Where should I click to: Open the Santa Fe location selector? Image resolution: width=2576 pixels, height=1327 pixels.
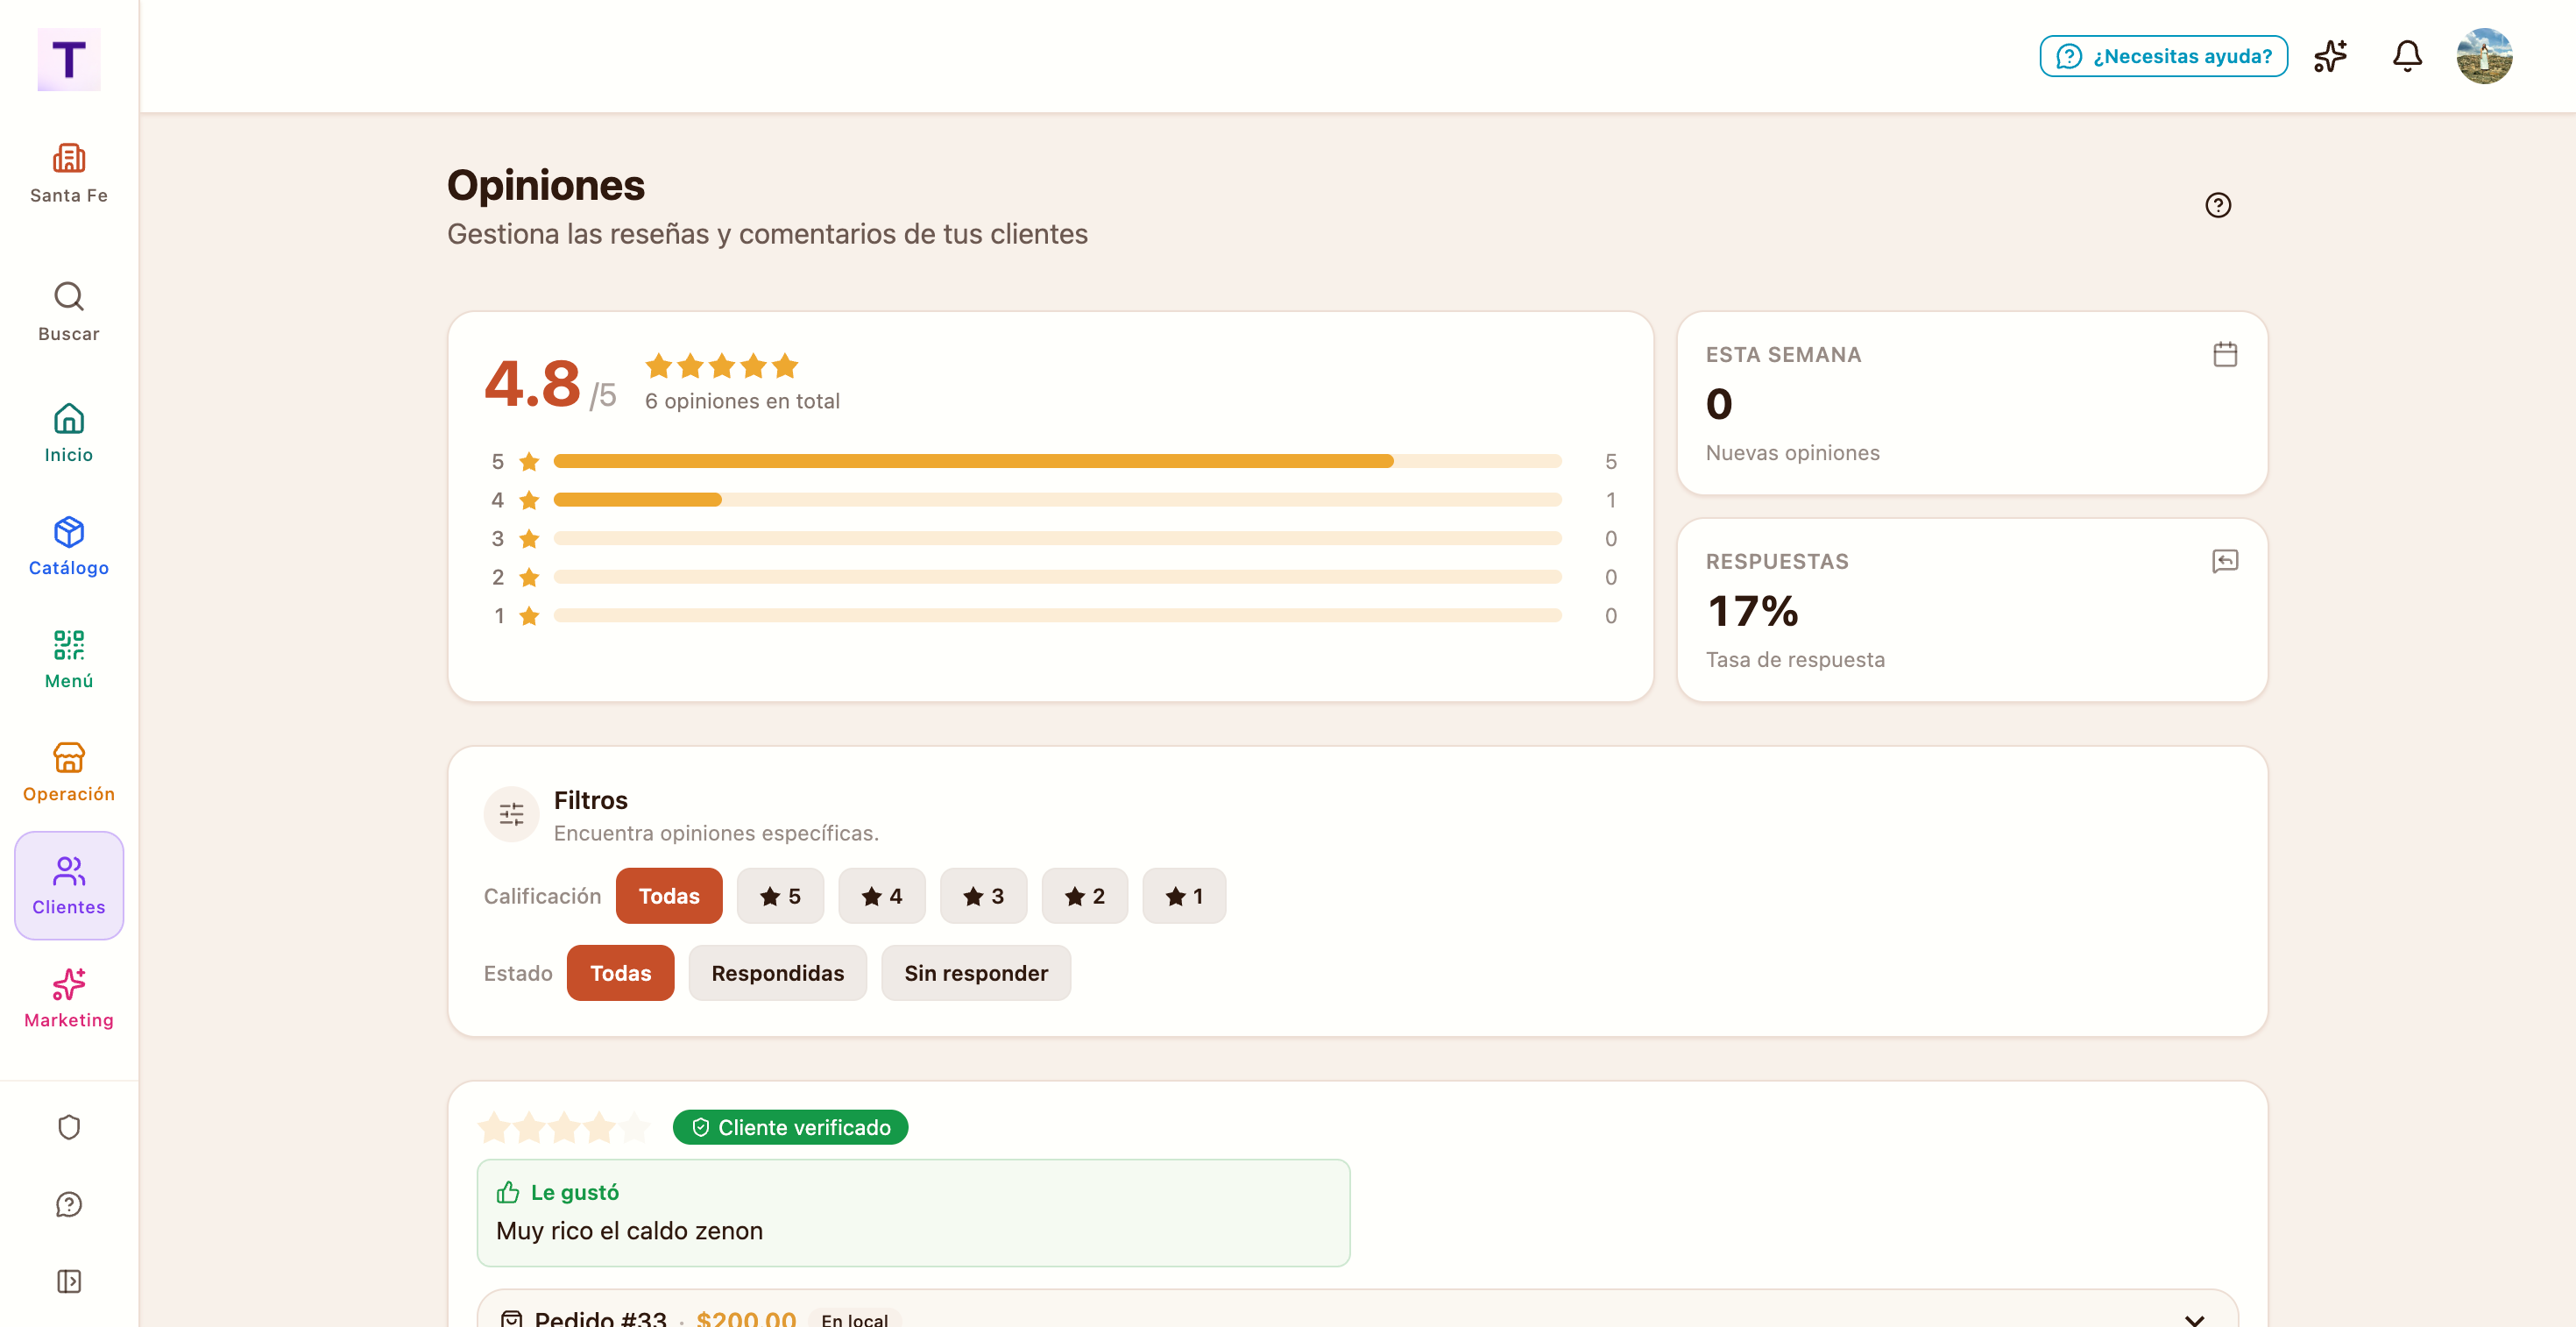click(x=69, y=173)
